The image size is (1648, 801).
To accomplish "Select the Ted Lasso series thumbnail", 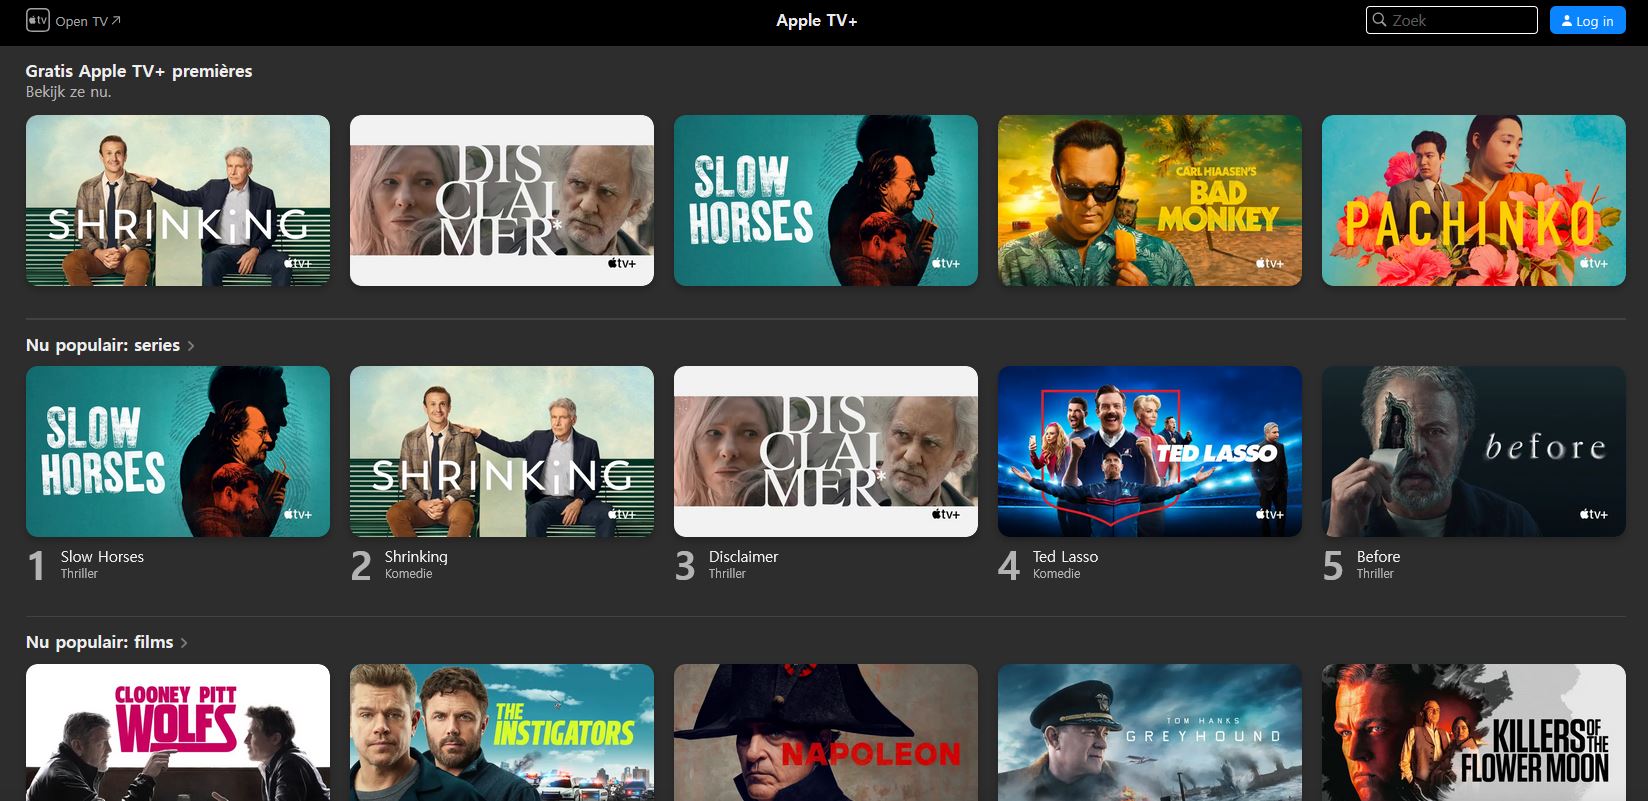I will coord(1150,451).
